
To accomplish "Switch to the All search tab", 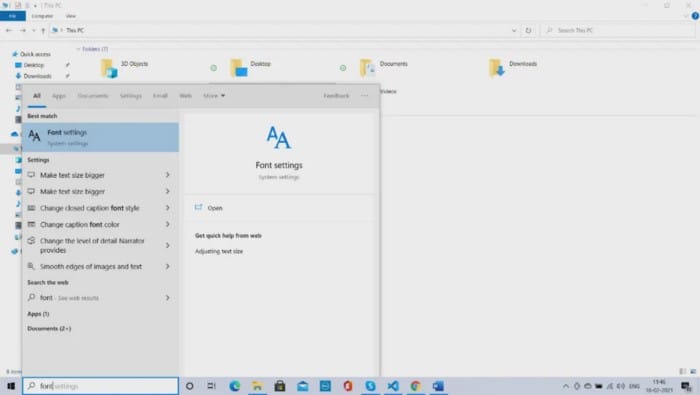I will [x=37, y=96].
